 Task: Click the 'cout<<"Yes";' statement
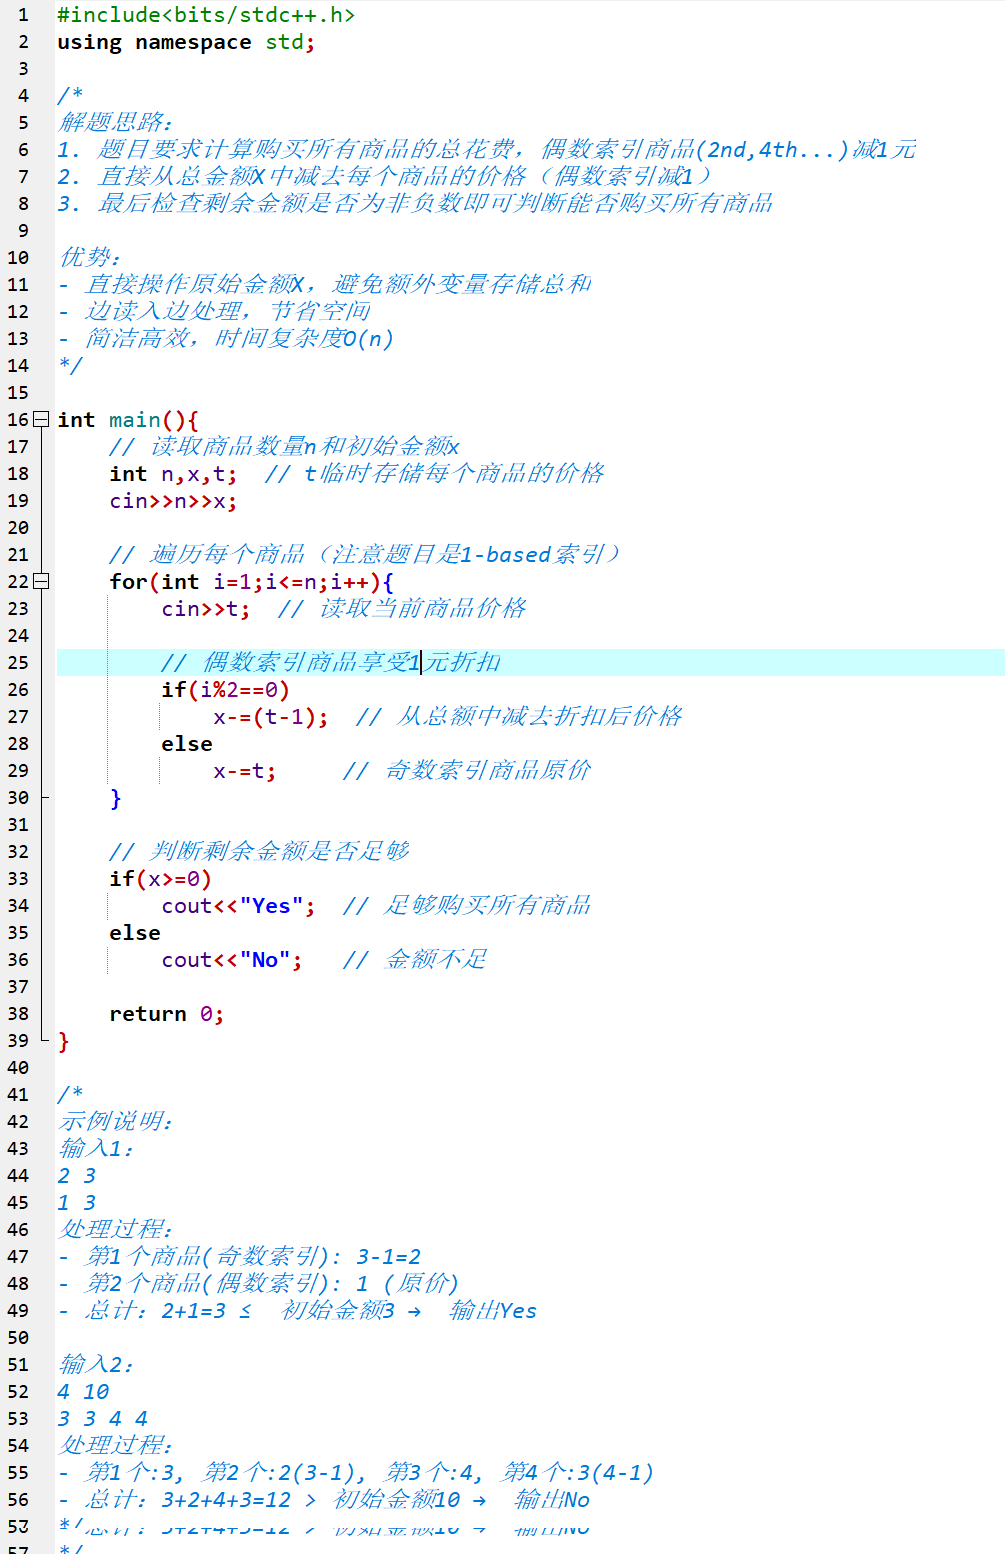(x=238, y=906)
